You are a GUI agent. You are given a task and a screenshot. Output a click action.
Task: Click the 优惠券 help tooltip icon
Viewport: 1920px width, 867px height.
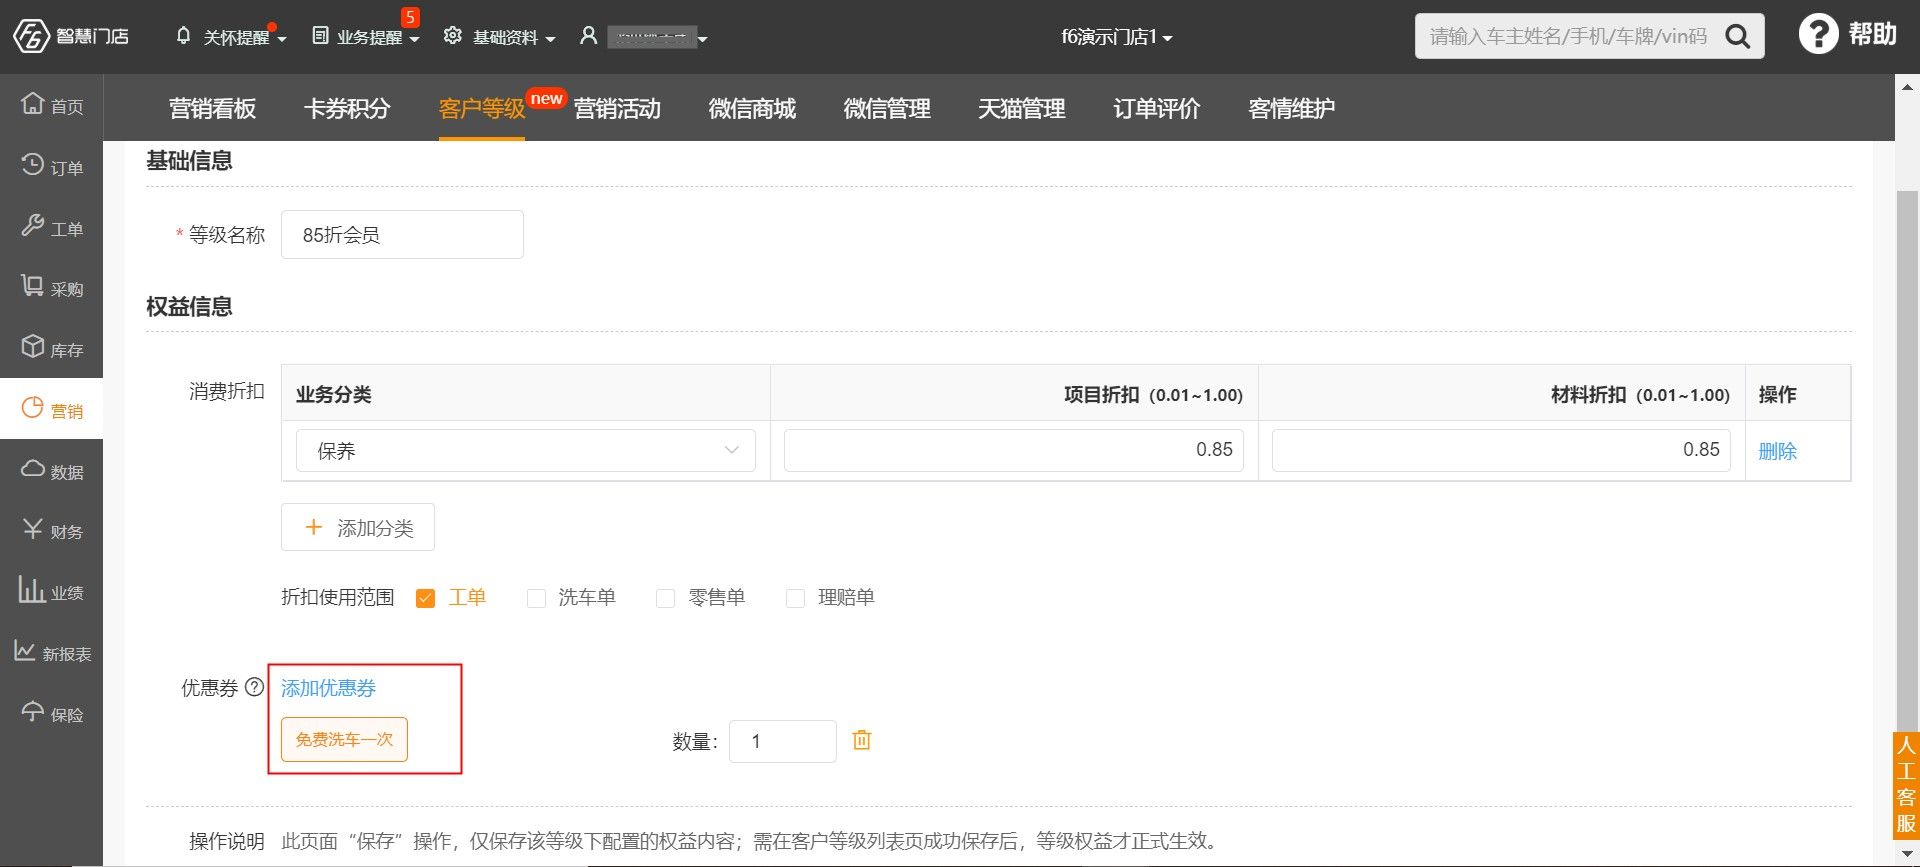pos(254,687)
